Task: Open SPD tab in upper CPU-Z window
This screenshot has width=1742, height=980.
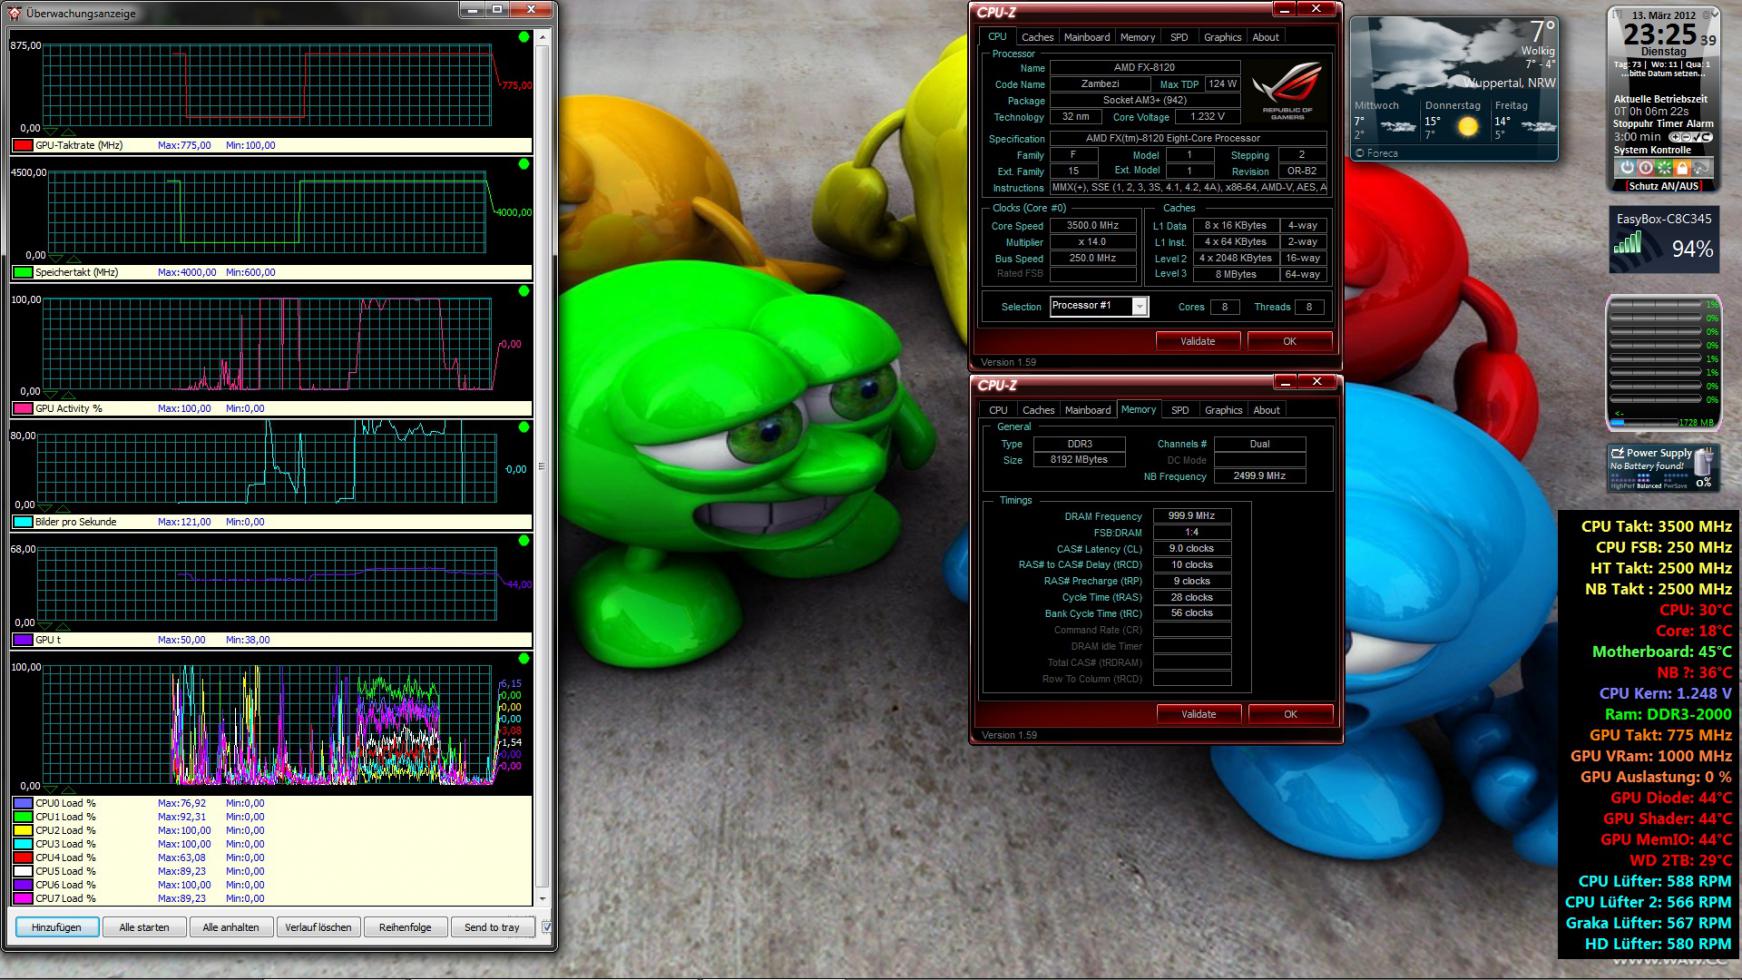Action: [1179, 37]
